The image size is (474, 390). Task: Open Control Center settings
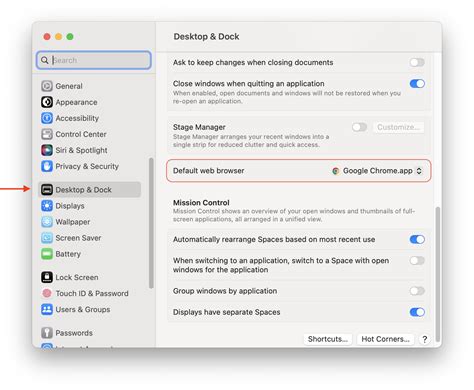tap(89, 134)
